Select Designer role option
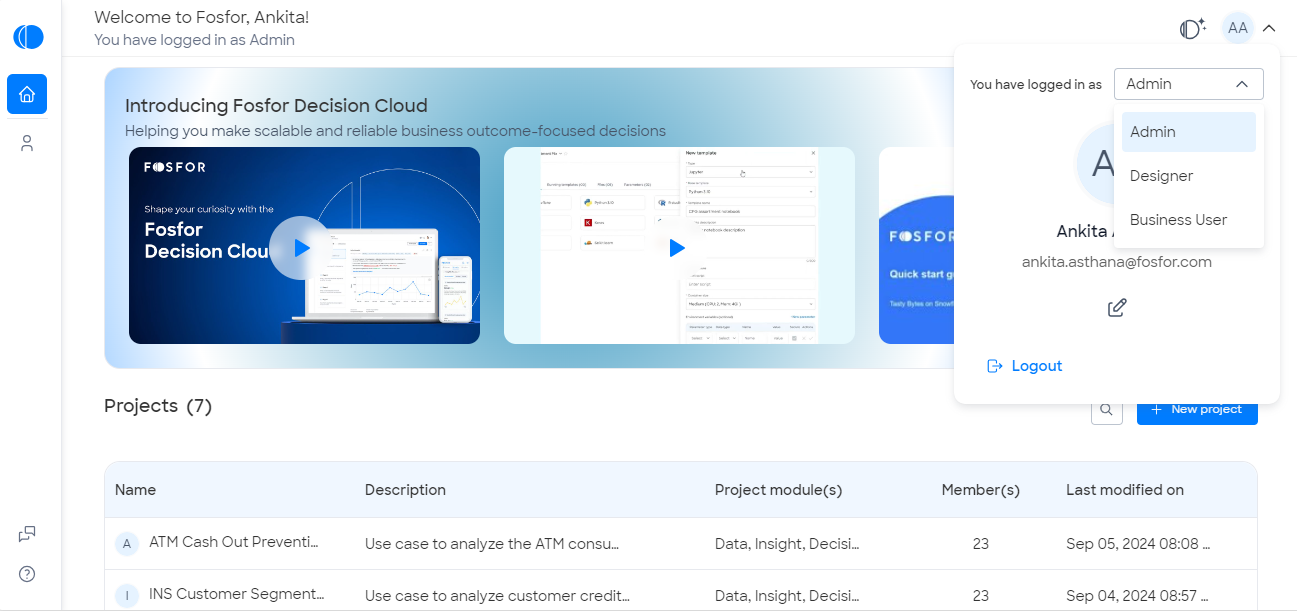The height and width of the screenshot is (611, 1297). [1189, 176]
